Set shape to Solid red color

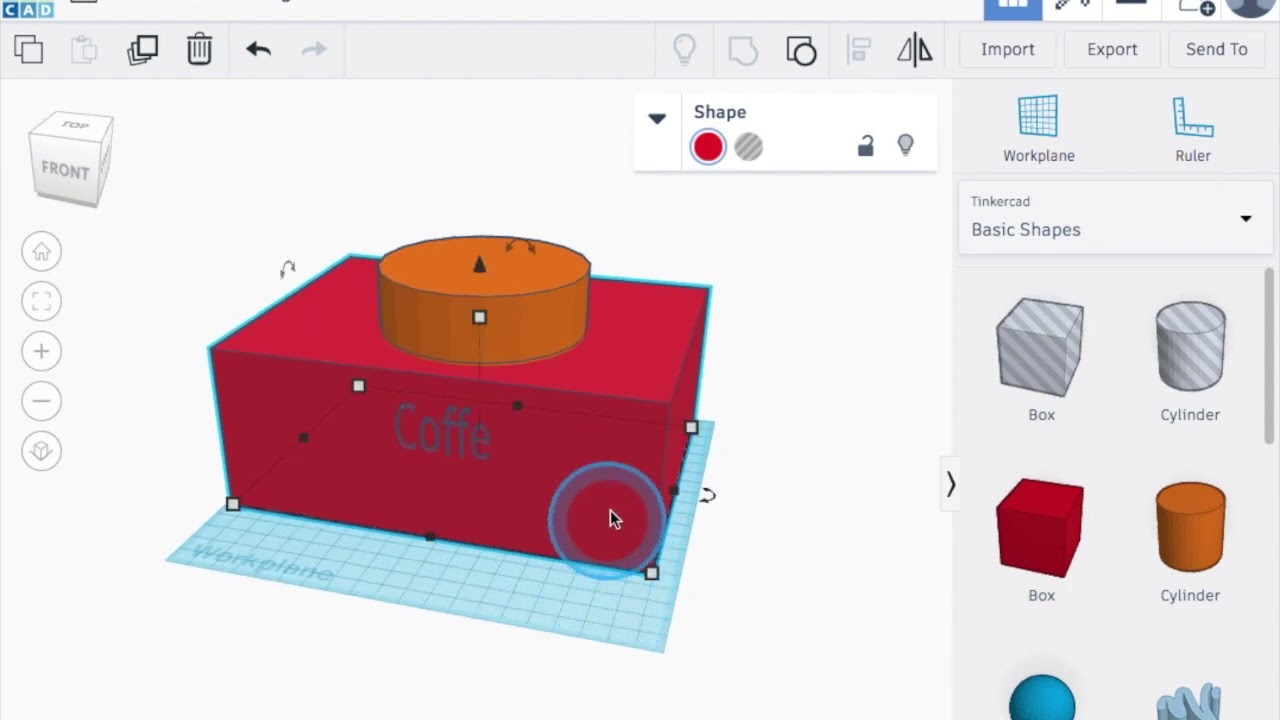click(708, 147)
